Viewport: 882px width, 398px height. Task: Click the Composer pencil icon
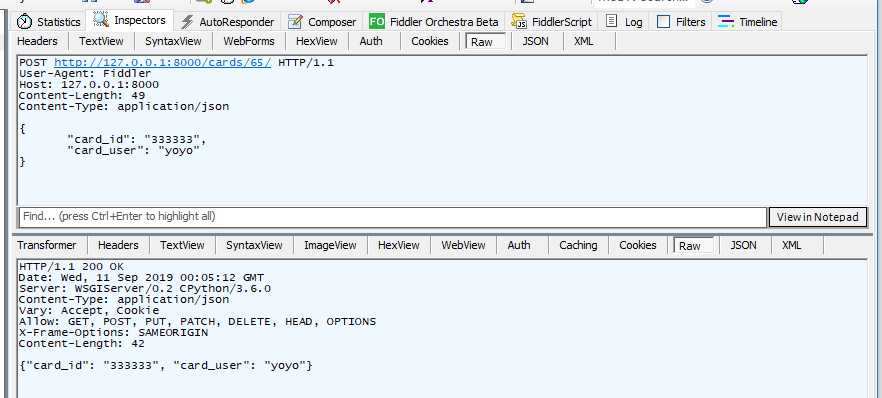point(295,22)
